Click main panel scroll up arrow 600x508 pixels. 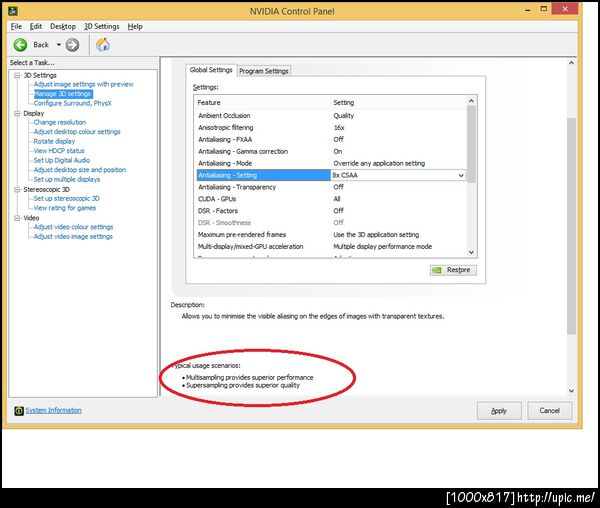click(571, 63)
